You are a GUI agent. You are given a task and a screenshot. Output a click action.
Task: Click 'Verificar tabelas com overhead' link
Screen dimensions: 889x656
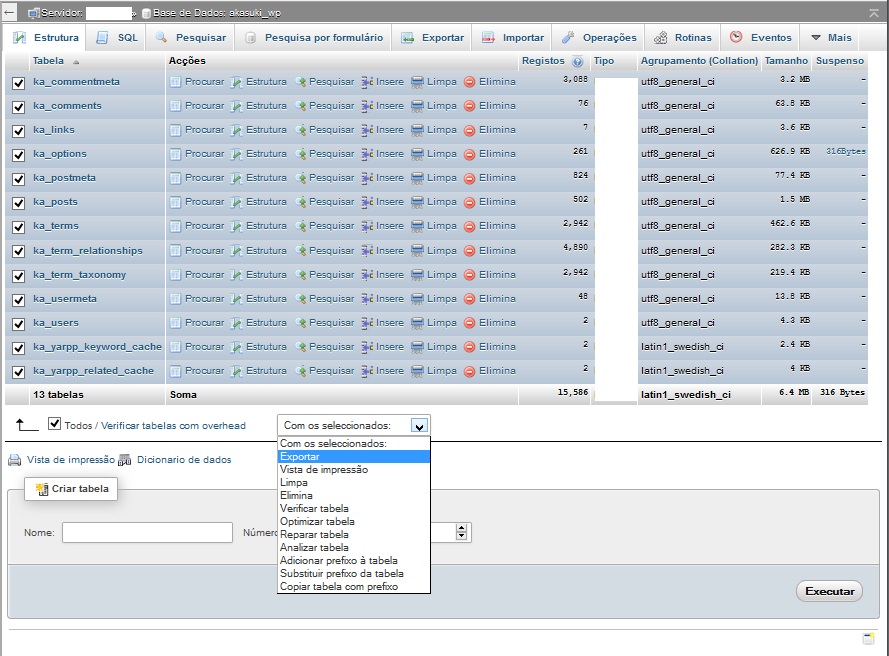(173, 426)
